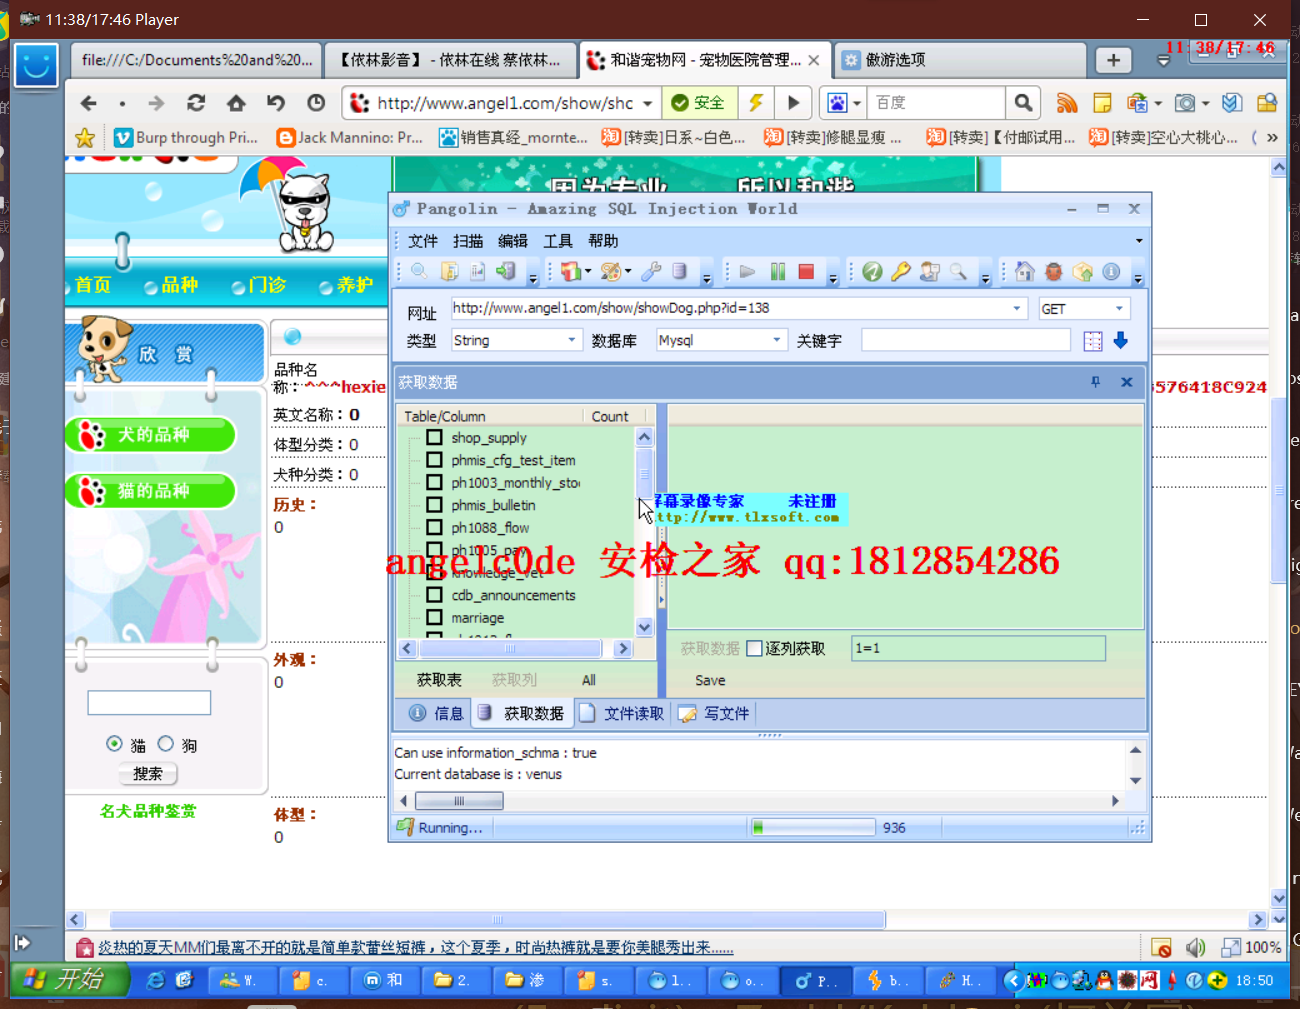Screen dimensions: 1300x1009
Task: Open the search engine paw dropdown
Action: 857,103
